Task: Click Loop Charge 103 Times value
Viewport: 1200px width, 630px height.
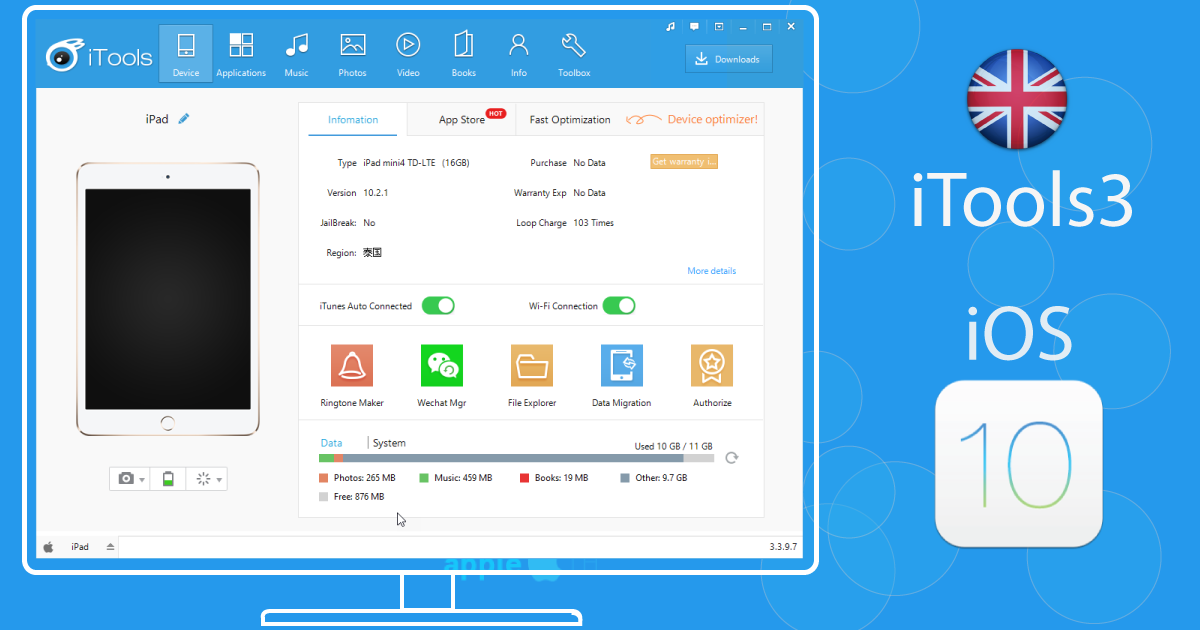Action: coord(593,223)
